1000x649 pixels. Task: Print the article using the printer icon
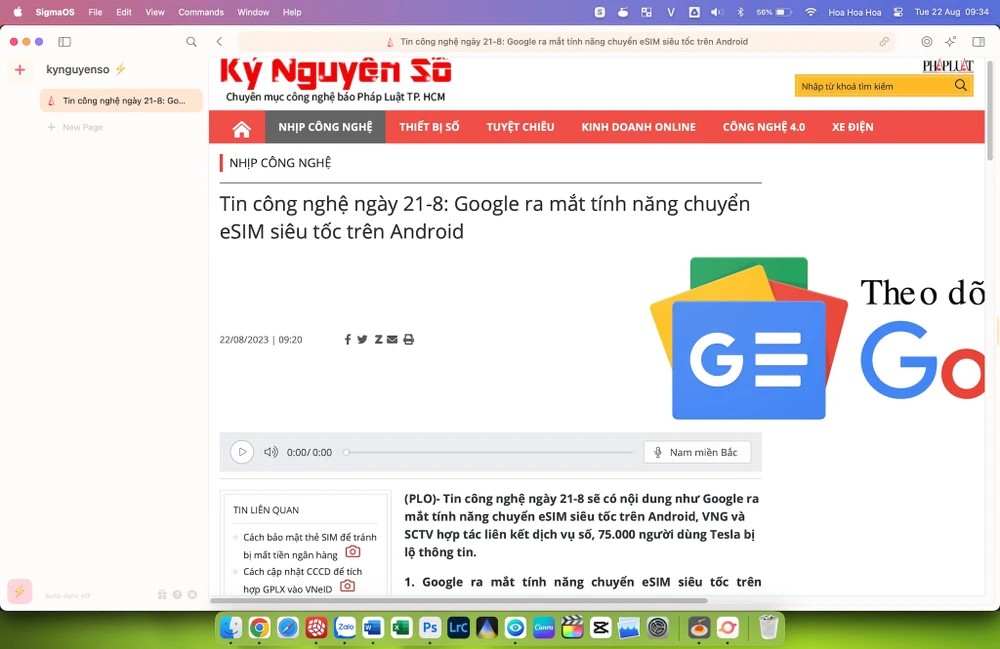coord(408,340)
